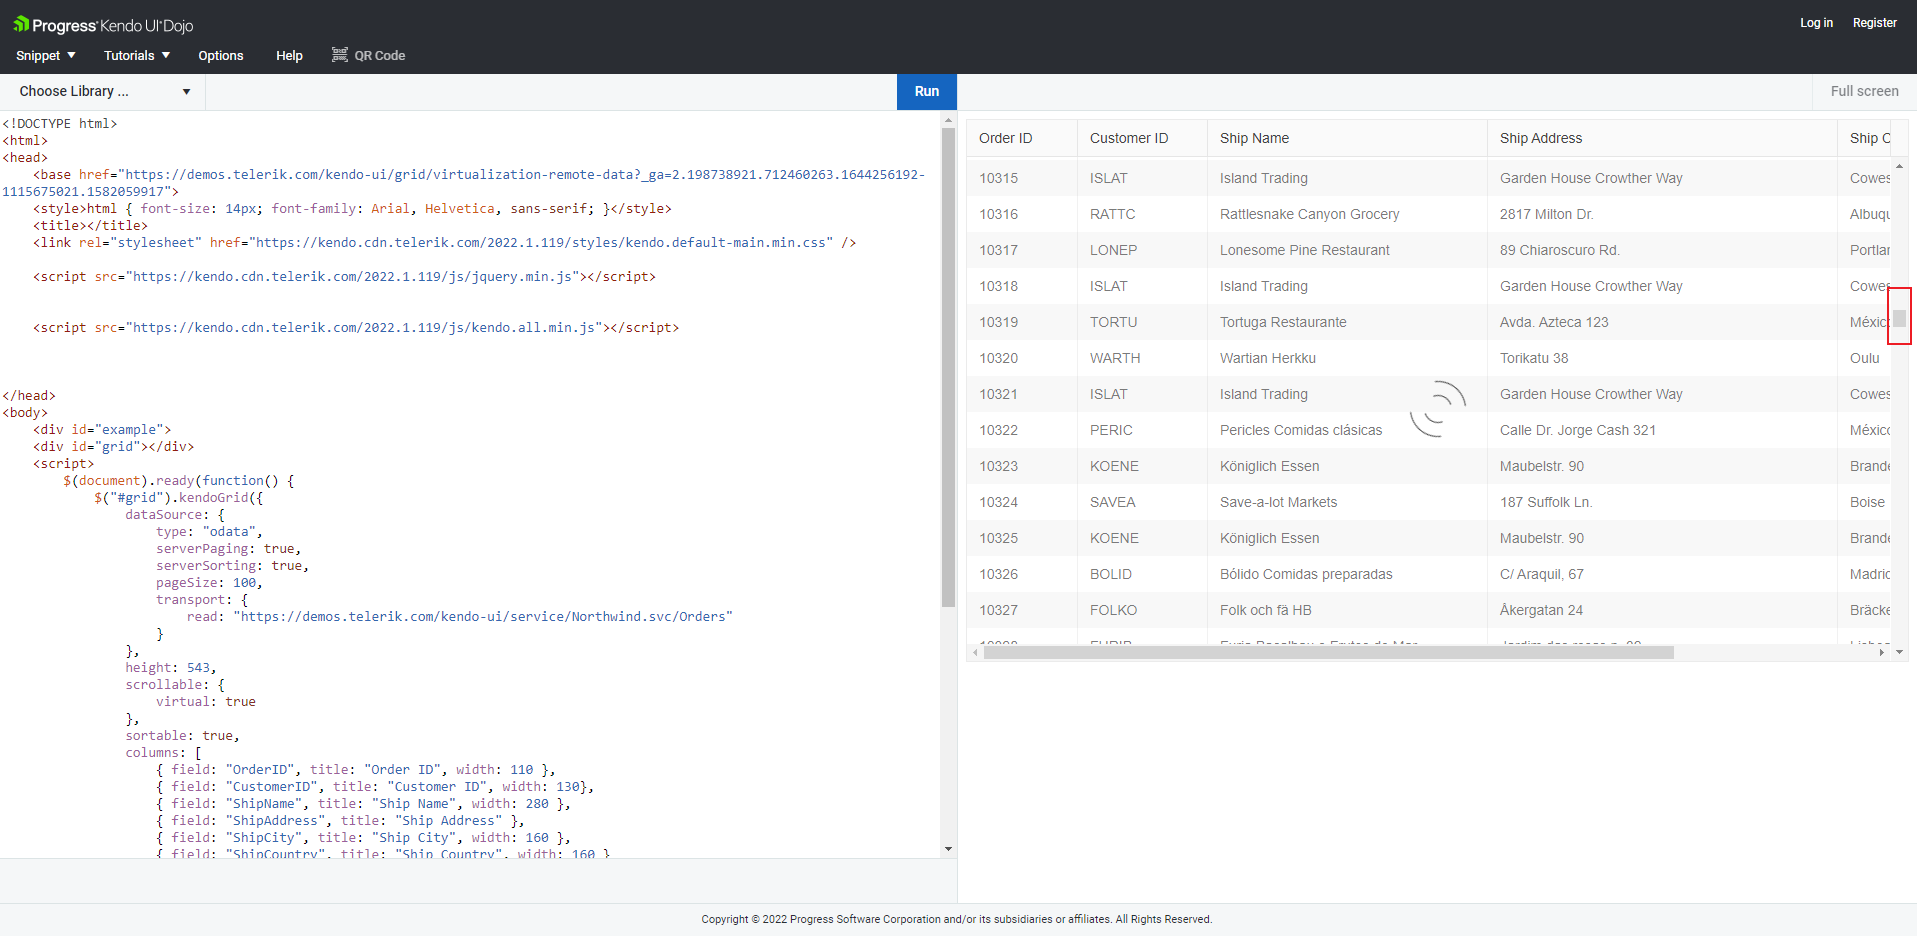
Task: Click grid horizontal scroll-left arrow
Action: pyautogui.click(x=975, y=652)
